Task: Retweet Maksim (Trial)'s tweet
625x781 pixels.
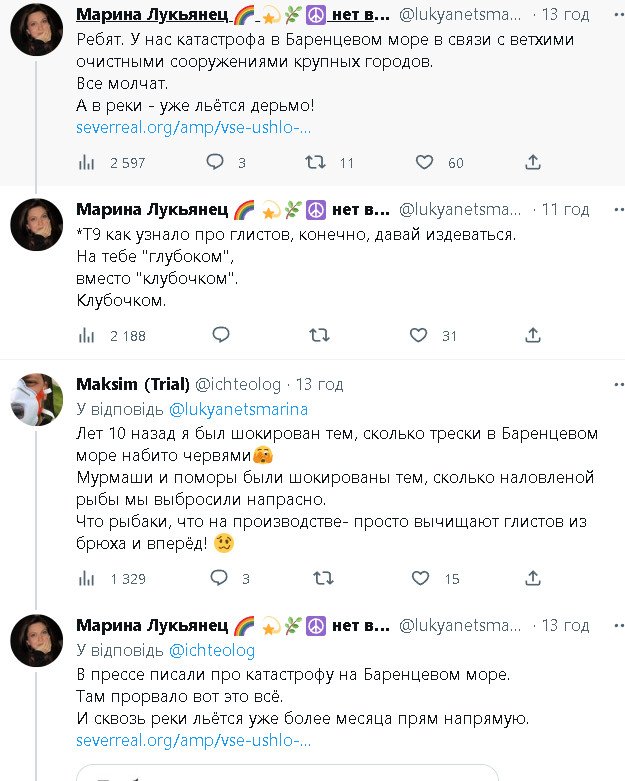Action: pos(321,578)
